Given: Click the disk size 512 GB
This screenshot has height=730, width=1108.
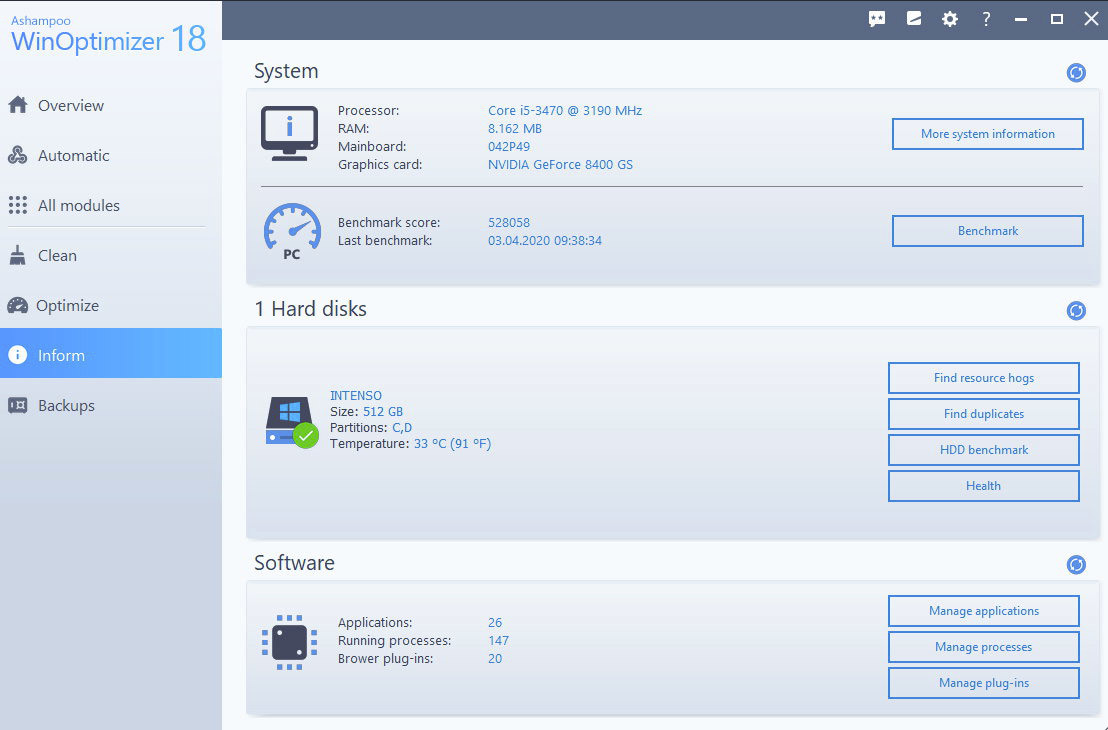Looking at the screenshot, I should click(383, 411).
